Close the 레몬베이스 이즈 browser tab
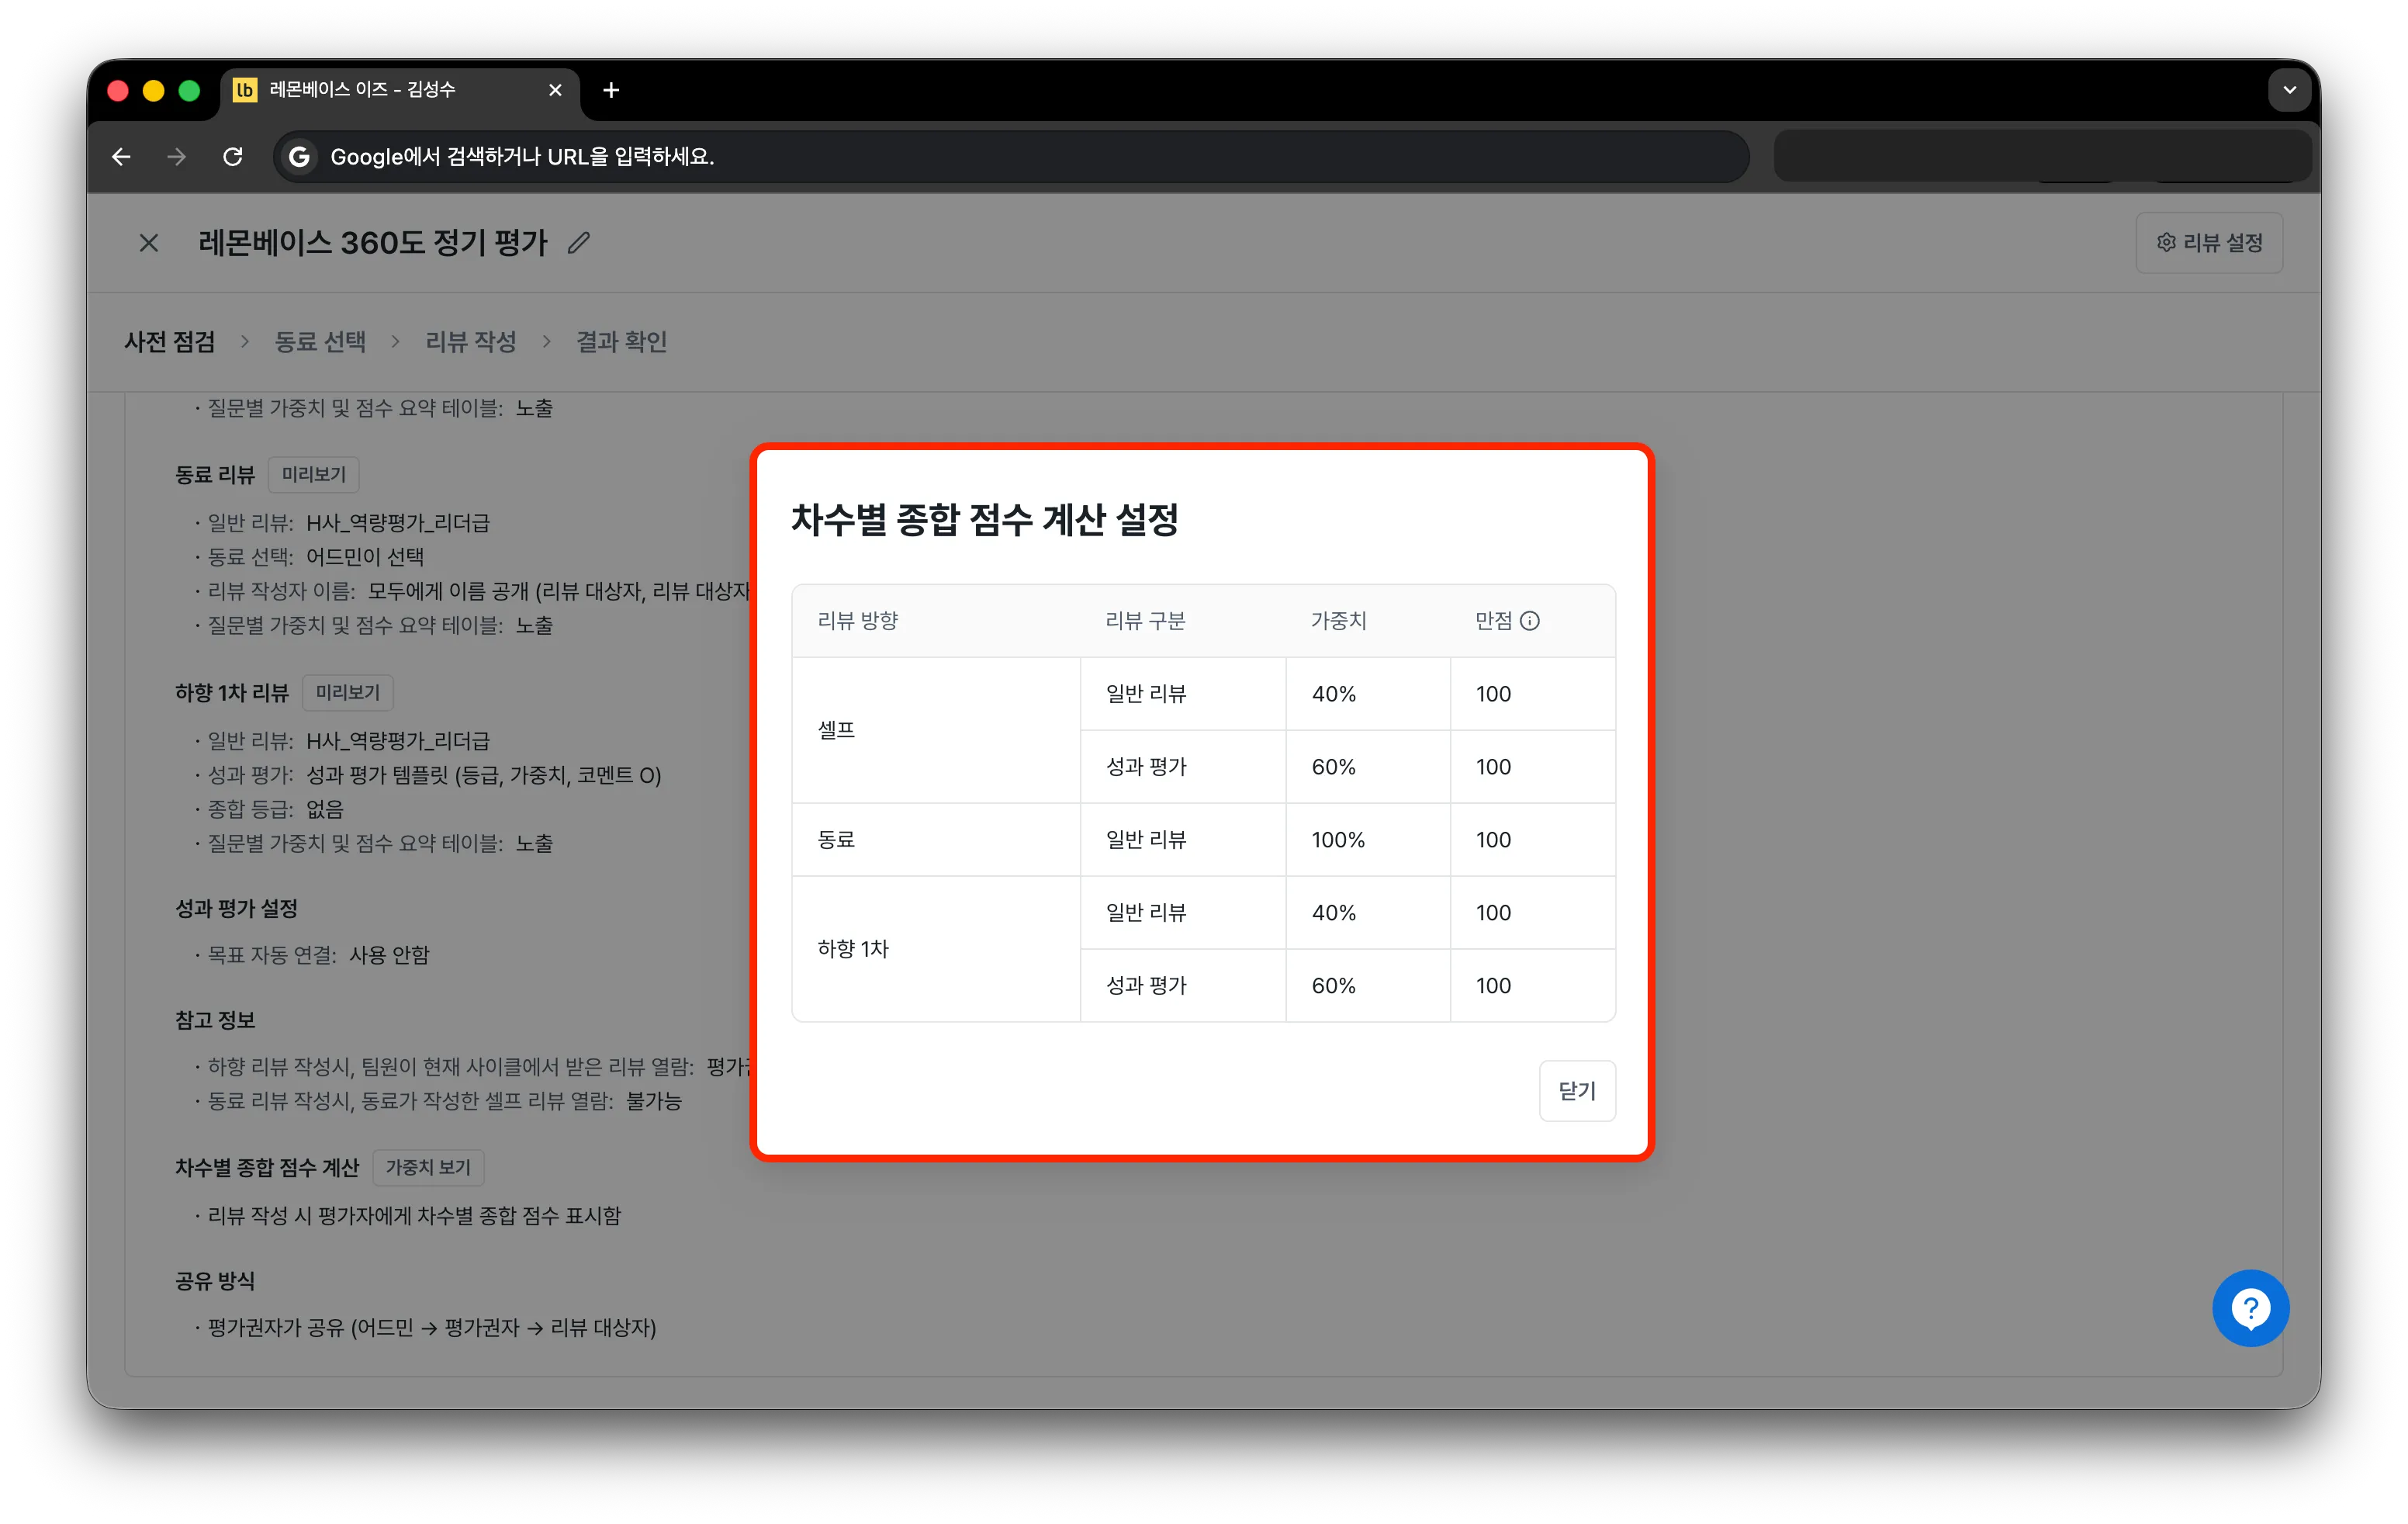This screenshot has height=1524, width=2408. coord(555,90)
